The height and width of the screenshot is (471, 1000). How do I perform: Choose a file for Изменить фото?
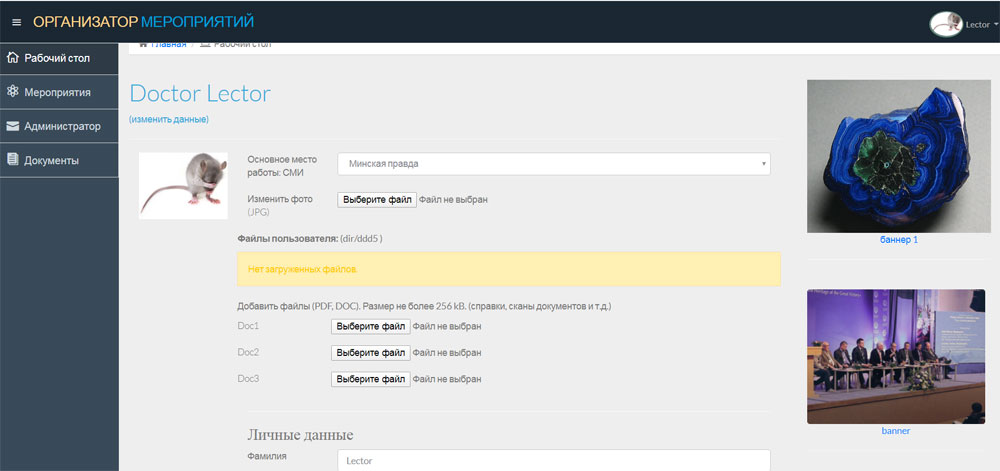(377, 199)
